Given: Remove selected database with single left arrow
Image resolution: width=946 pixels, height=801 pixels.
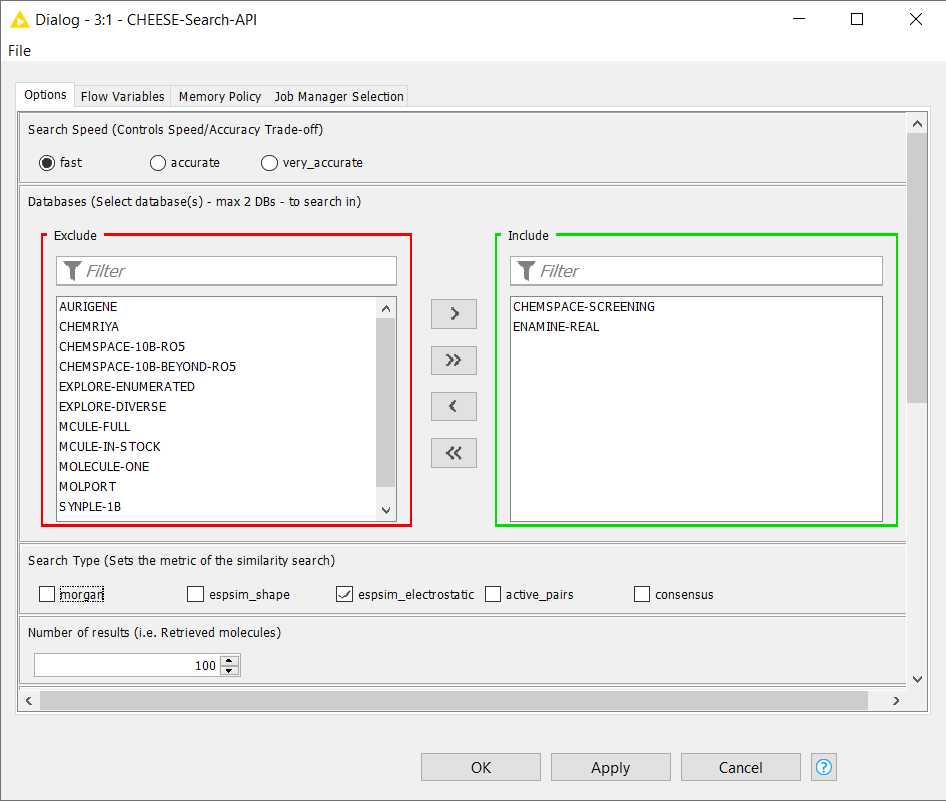Looking at the screenshot, I should tap(454, 407).
